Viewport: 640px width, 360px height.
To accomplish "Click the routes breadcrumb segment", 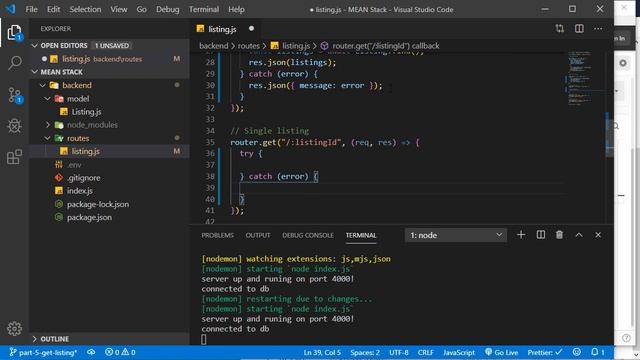I will 248,46.
